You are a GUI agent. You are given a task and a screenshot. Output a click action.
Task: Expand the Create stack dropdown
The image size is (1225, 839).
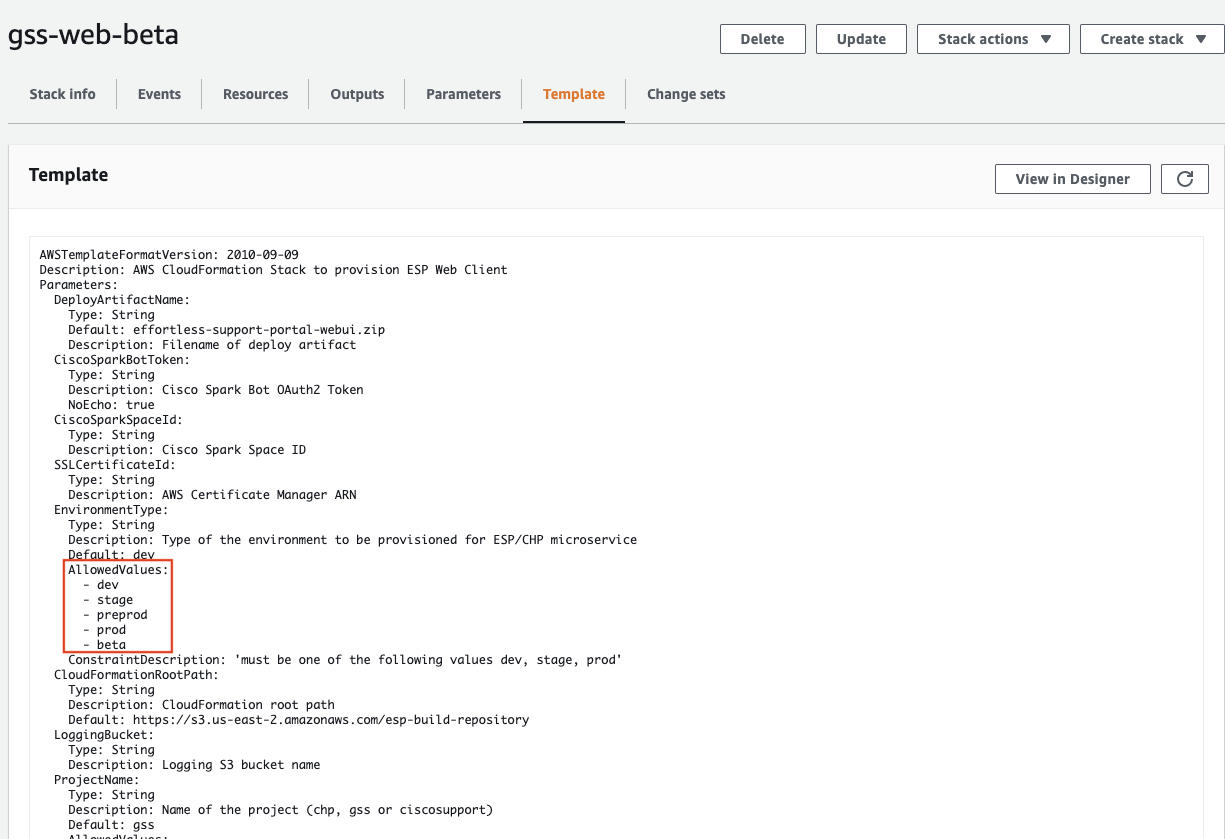point(1152,39)
